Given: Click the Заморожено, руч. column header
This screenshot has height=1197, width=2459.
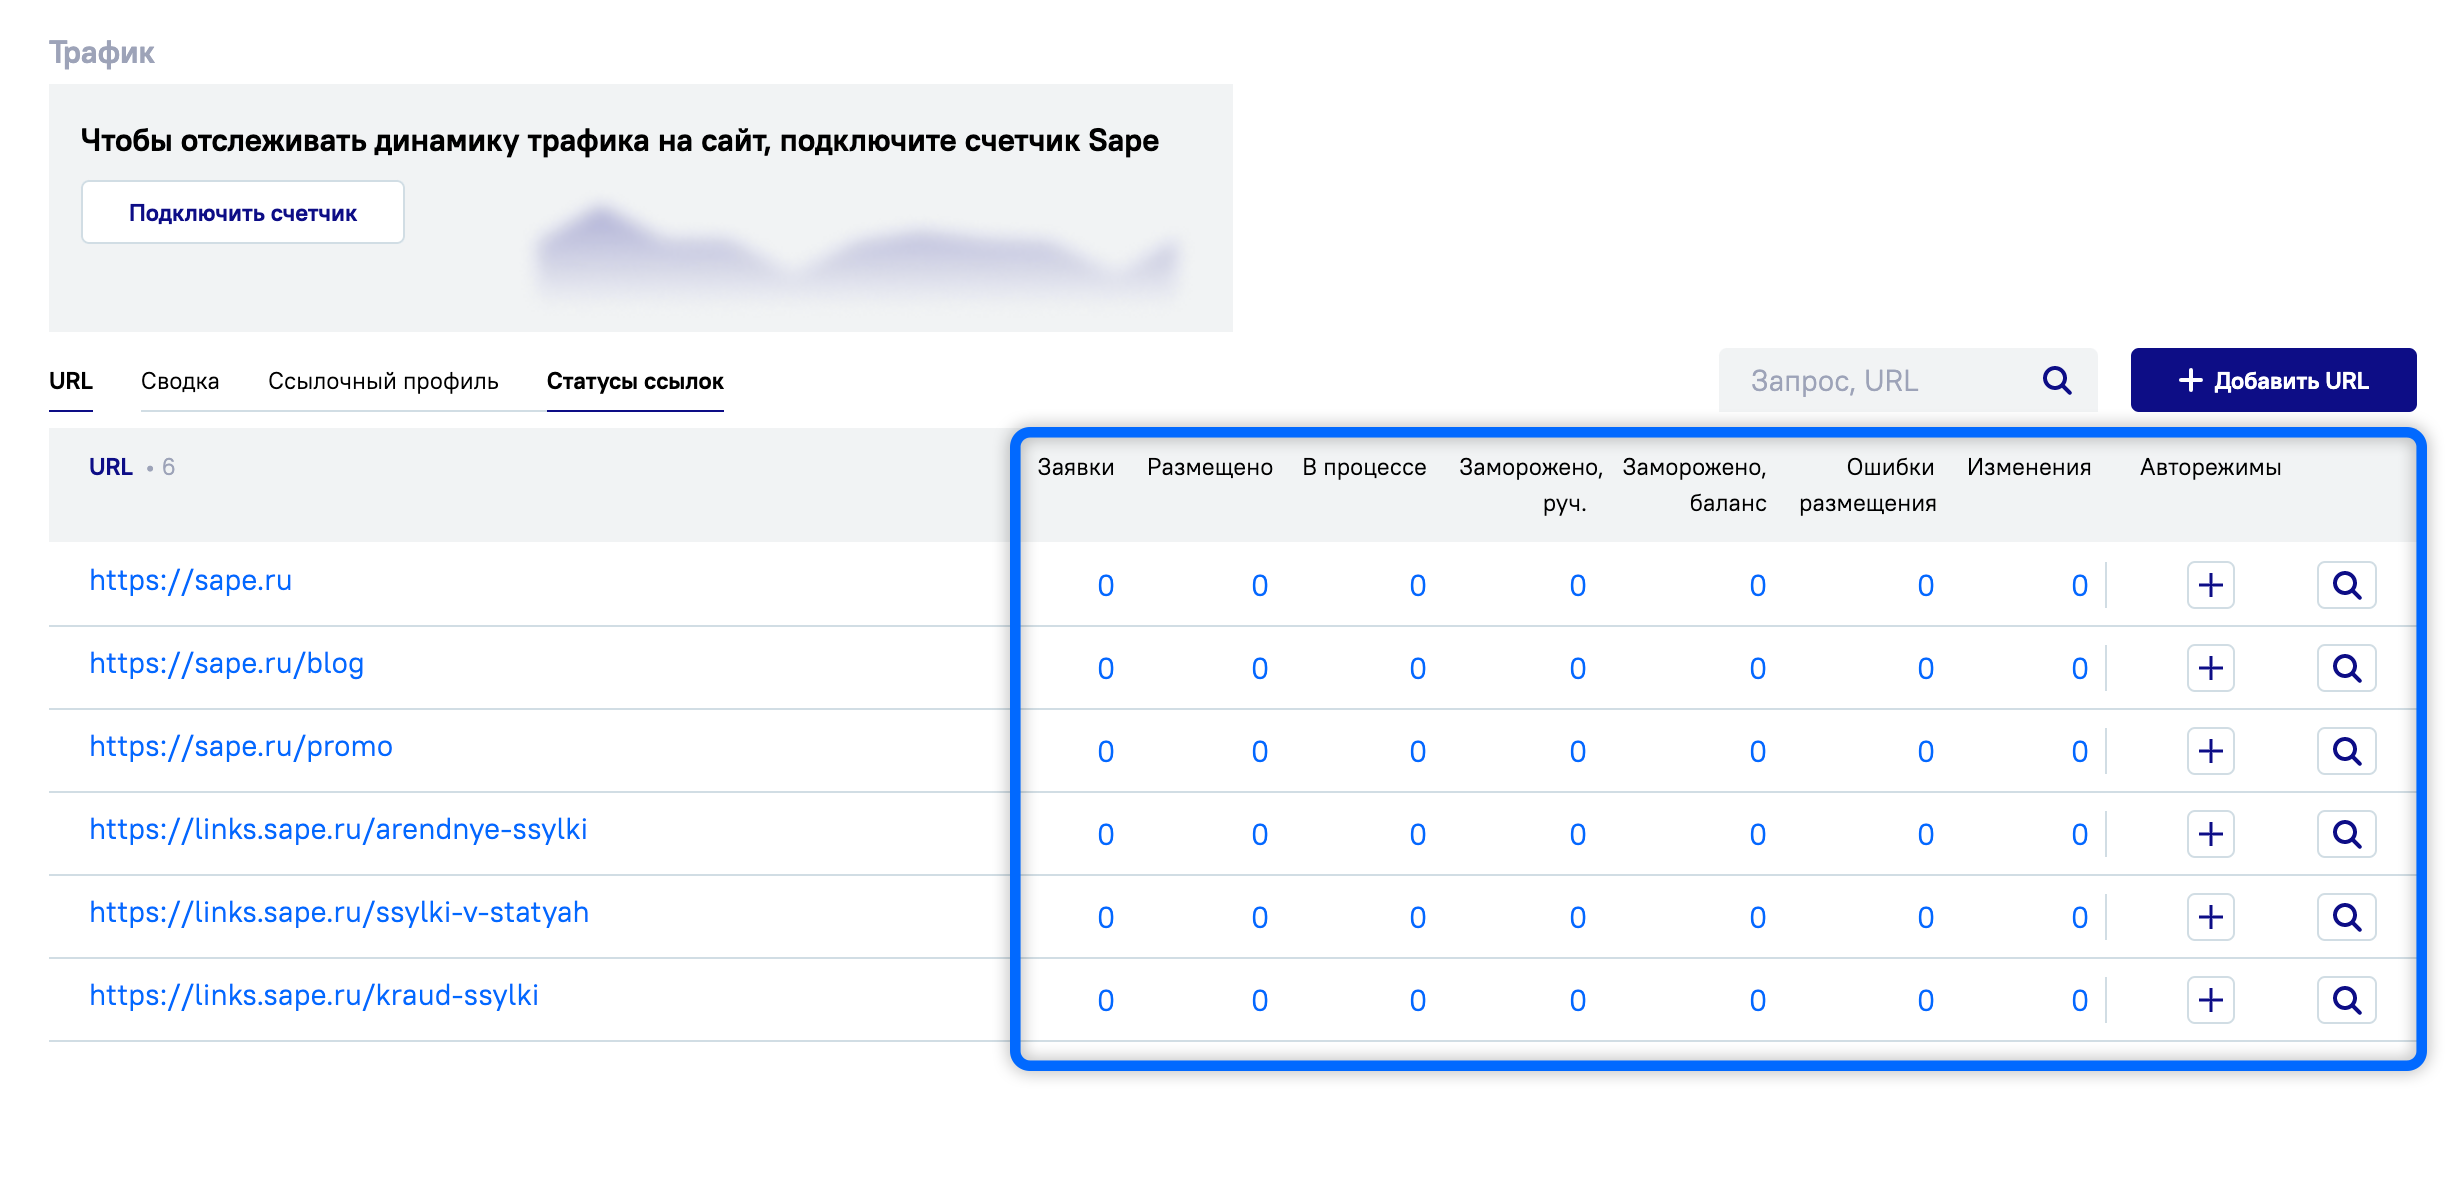Looking at the screenshot, I should (1531, 485).
